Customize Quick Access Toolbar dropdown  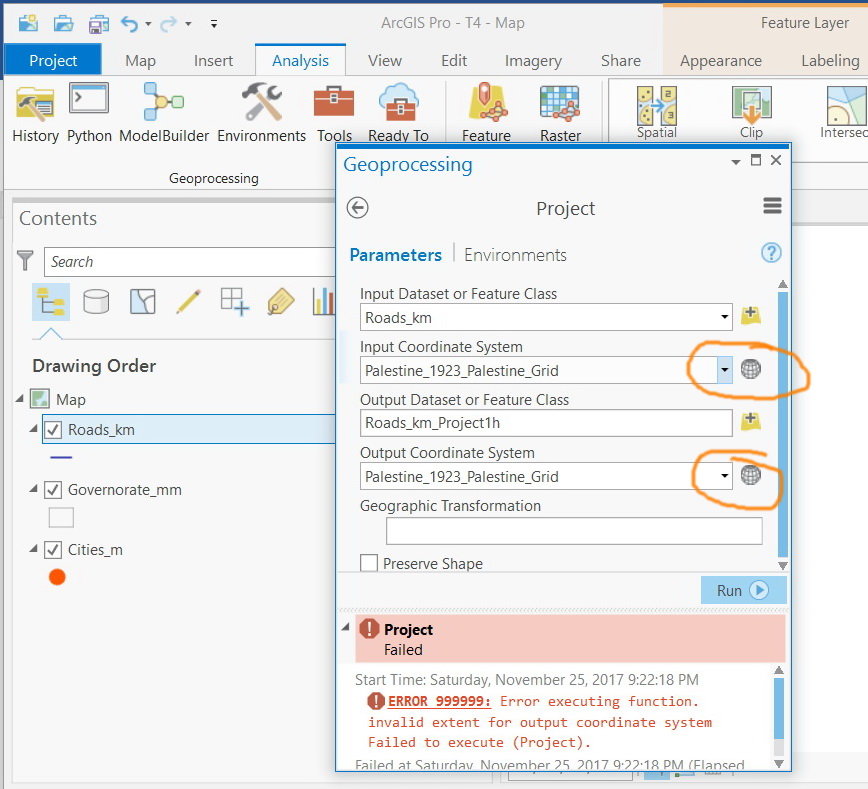click(x=214, y=23)
